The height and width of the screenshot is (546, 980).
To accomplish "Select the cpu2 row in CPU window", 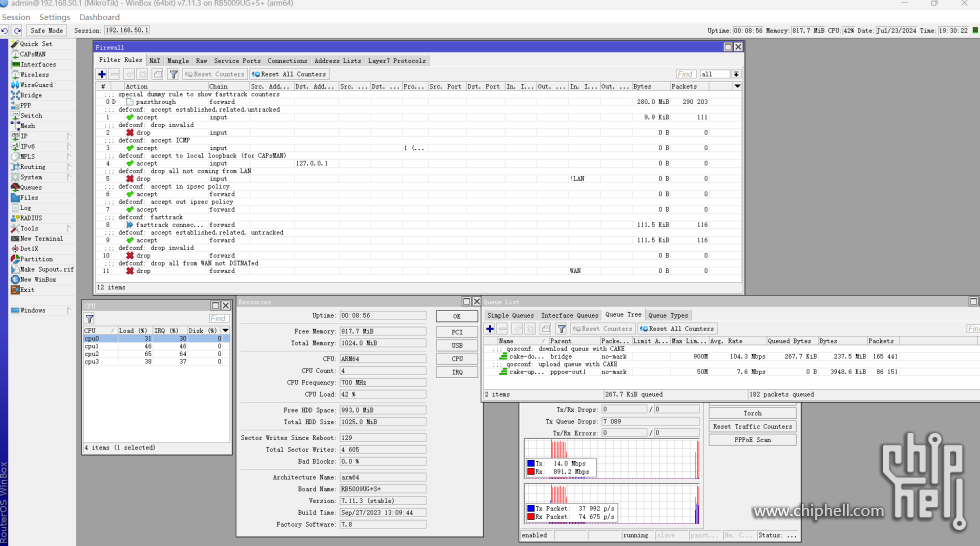I will click(156, 354).
